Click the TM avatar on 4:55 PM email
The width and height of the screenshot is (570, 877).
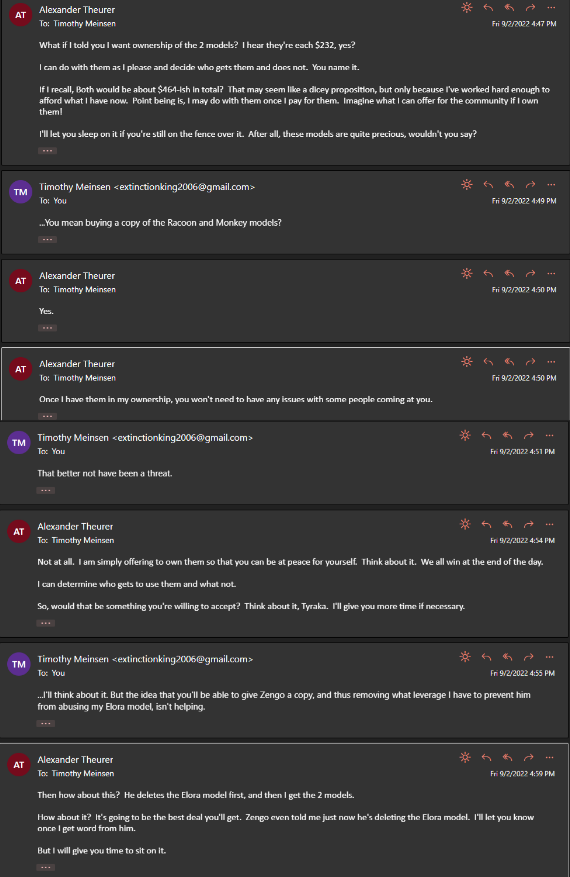pyautogui.click(x=19, y=664)
